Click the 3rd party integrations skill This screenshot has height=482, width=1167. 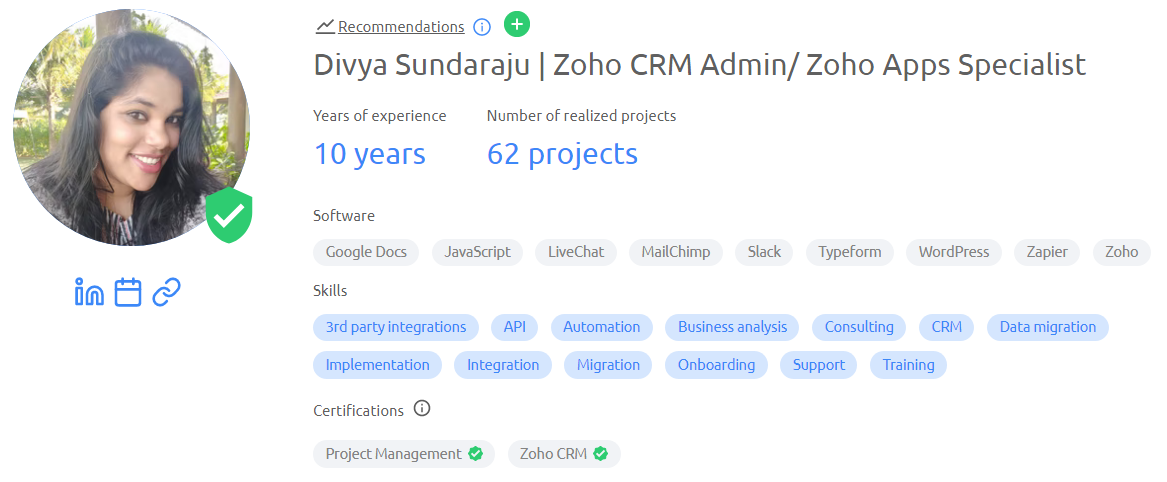point(395,327)
